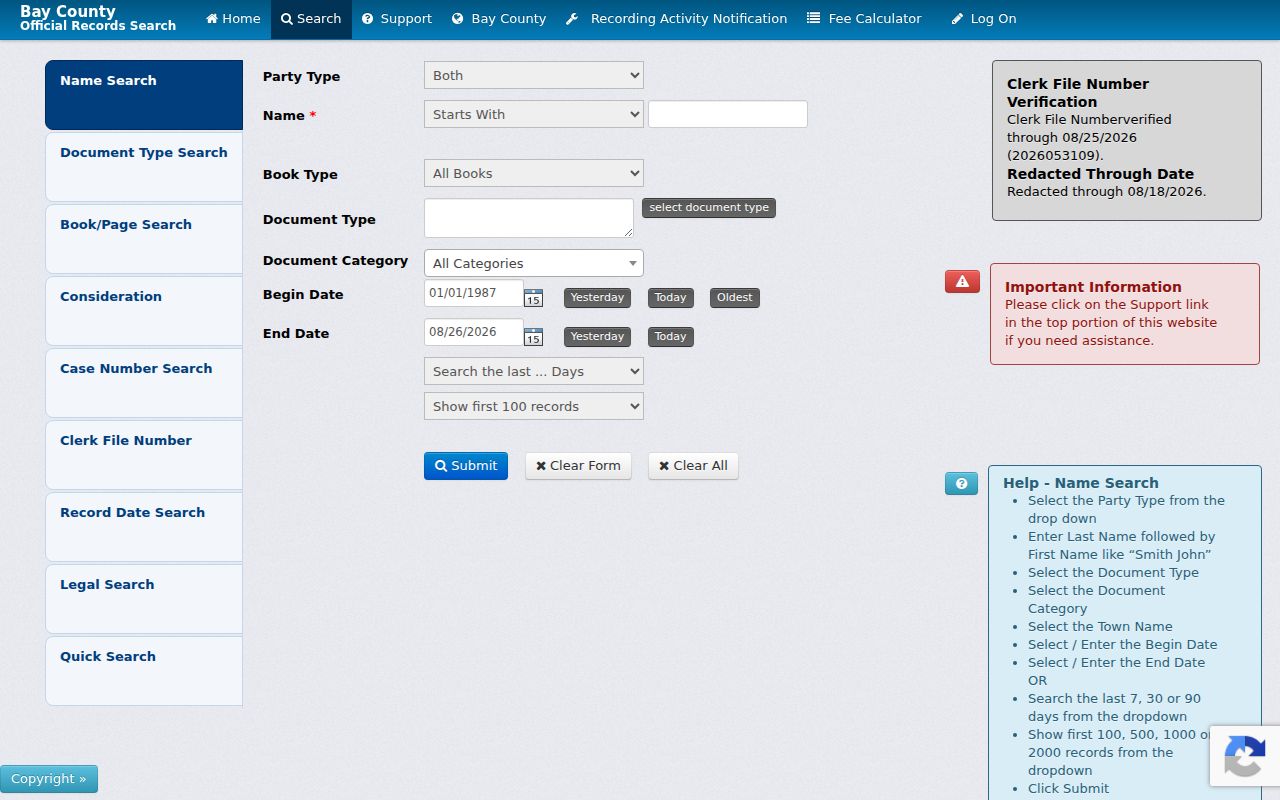
Task: Switch to Record Date Search tab
Action: [x=144, y=527]
